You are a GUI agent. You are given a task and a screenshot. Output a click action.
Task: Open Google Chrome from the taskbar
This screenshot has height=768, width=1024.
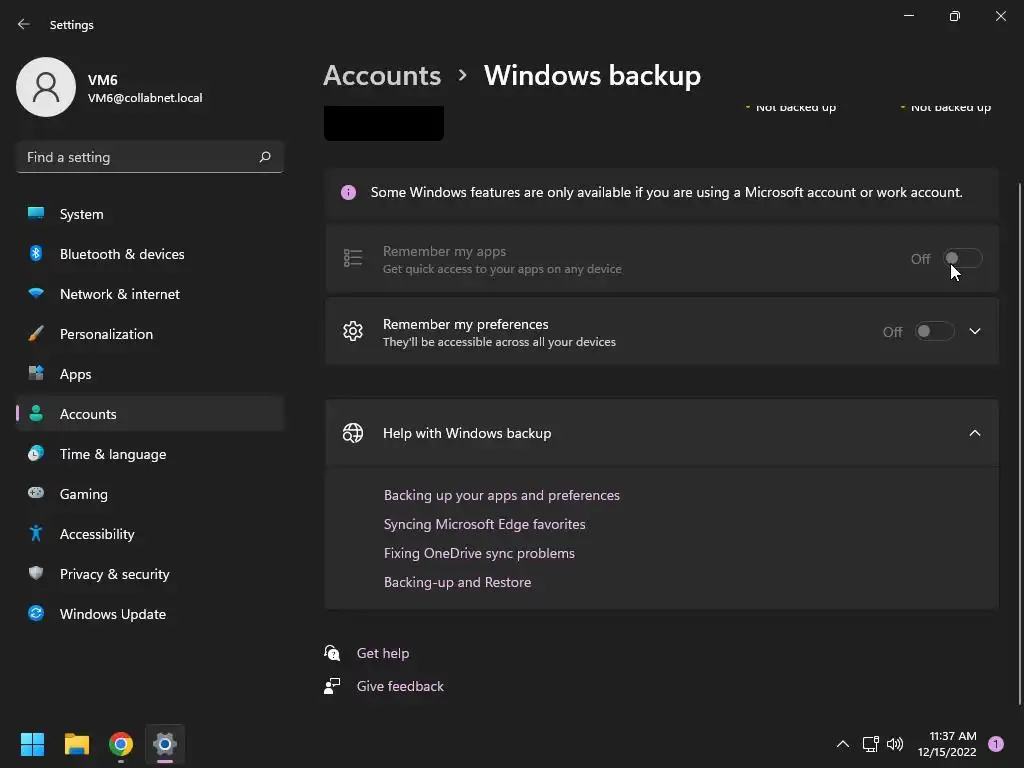pos(121,744)
